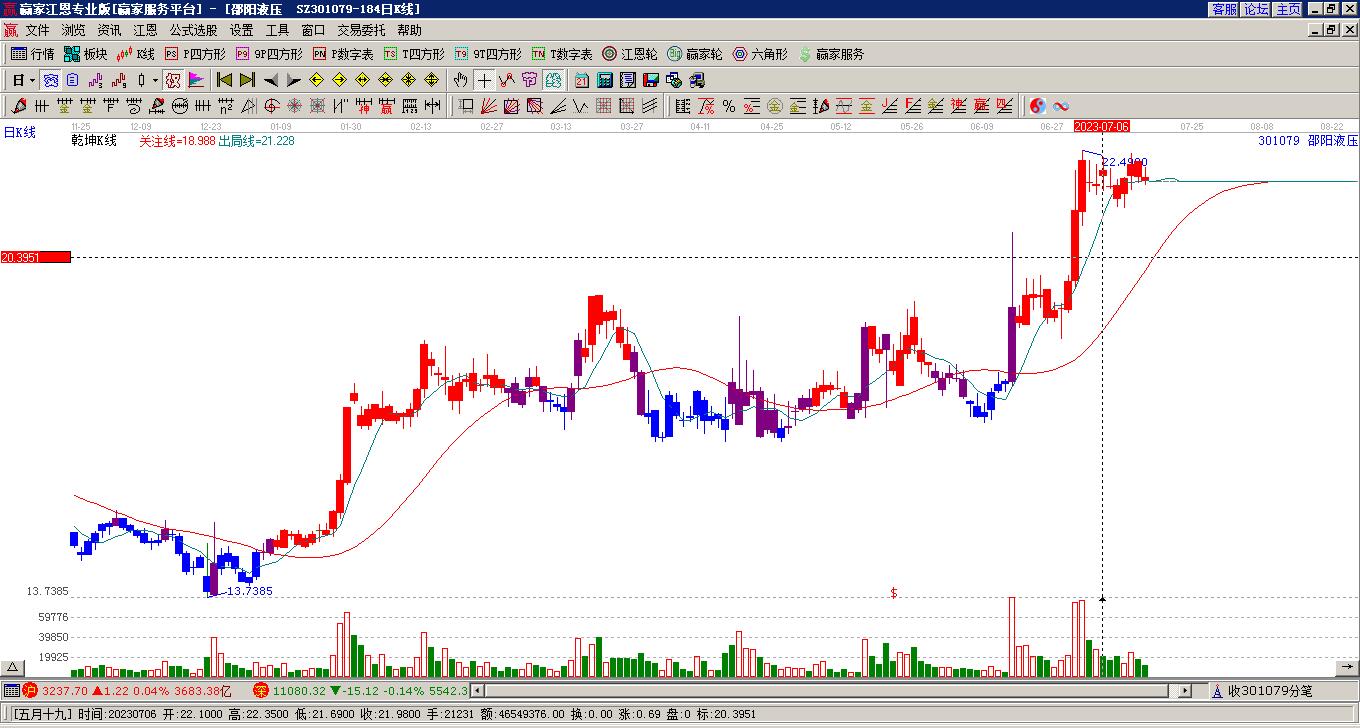Open 赢家服务 from the toolbar
This screenshot has width=1360, height=728.
point(830,54)
